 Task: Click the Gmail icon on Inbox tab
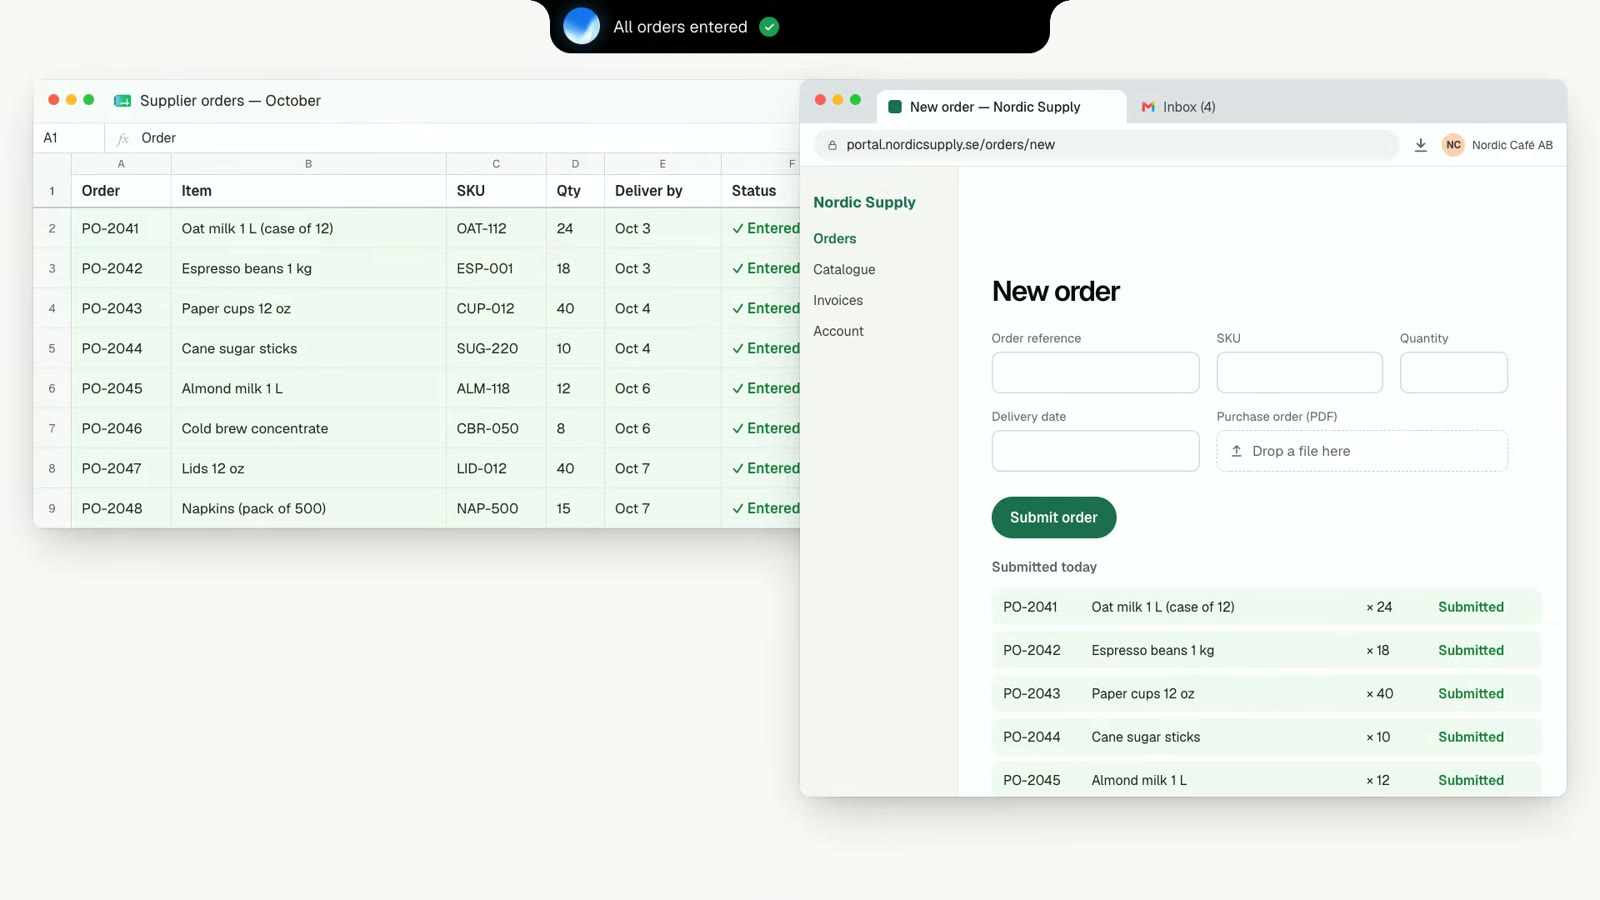point(1148,107)
